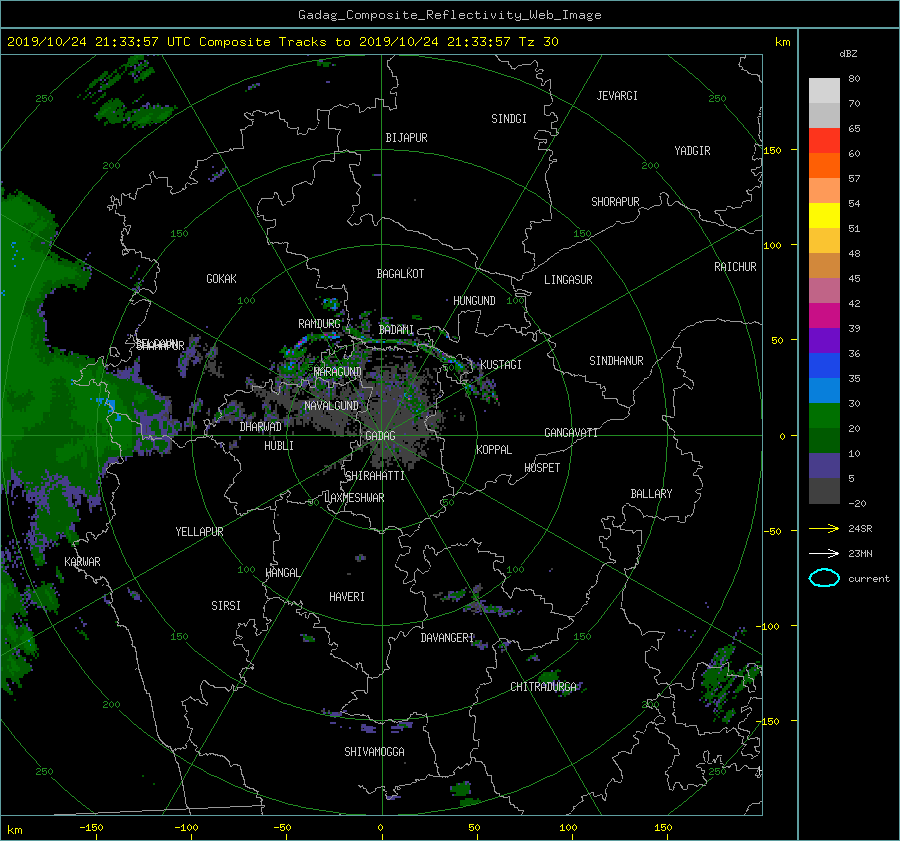Click the SINDGI city label
The width and height of the screenshot is (900, 841).
(x=509, y=119)
